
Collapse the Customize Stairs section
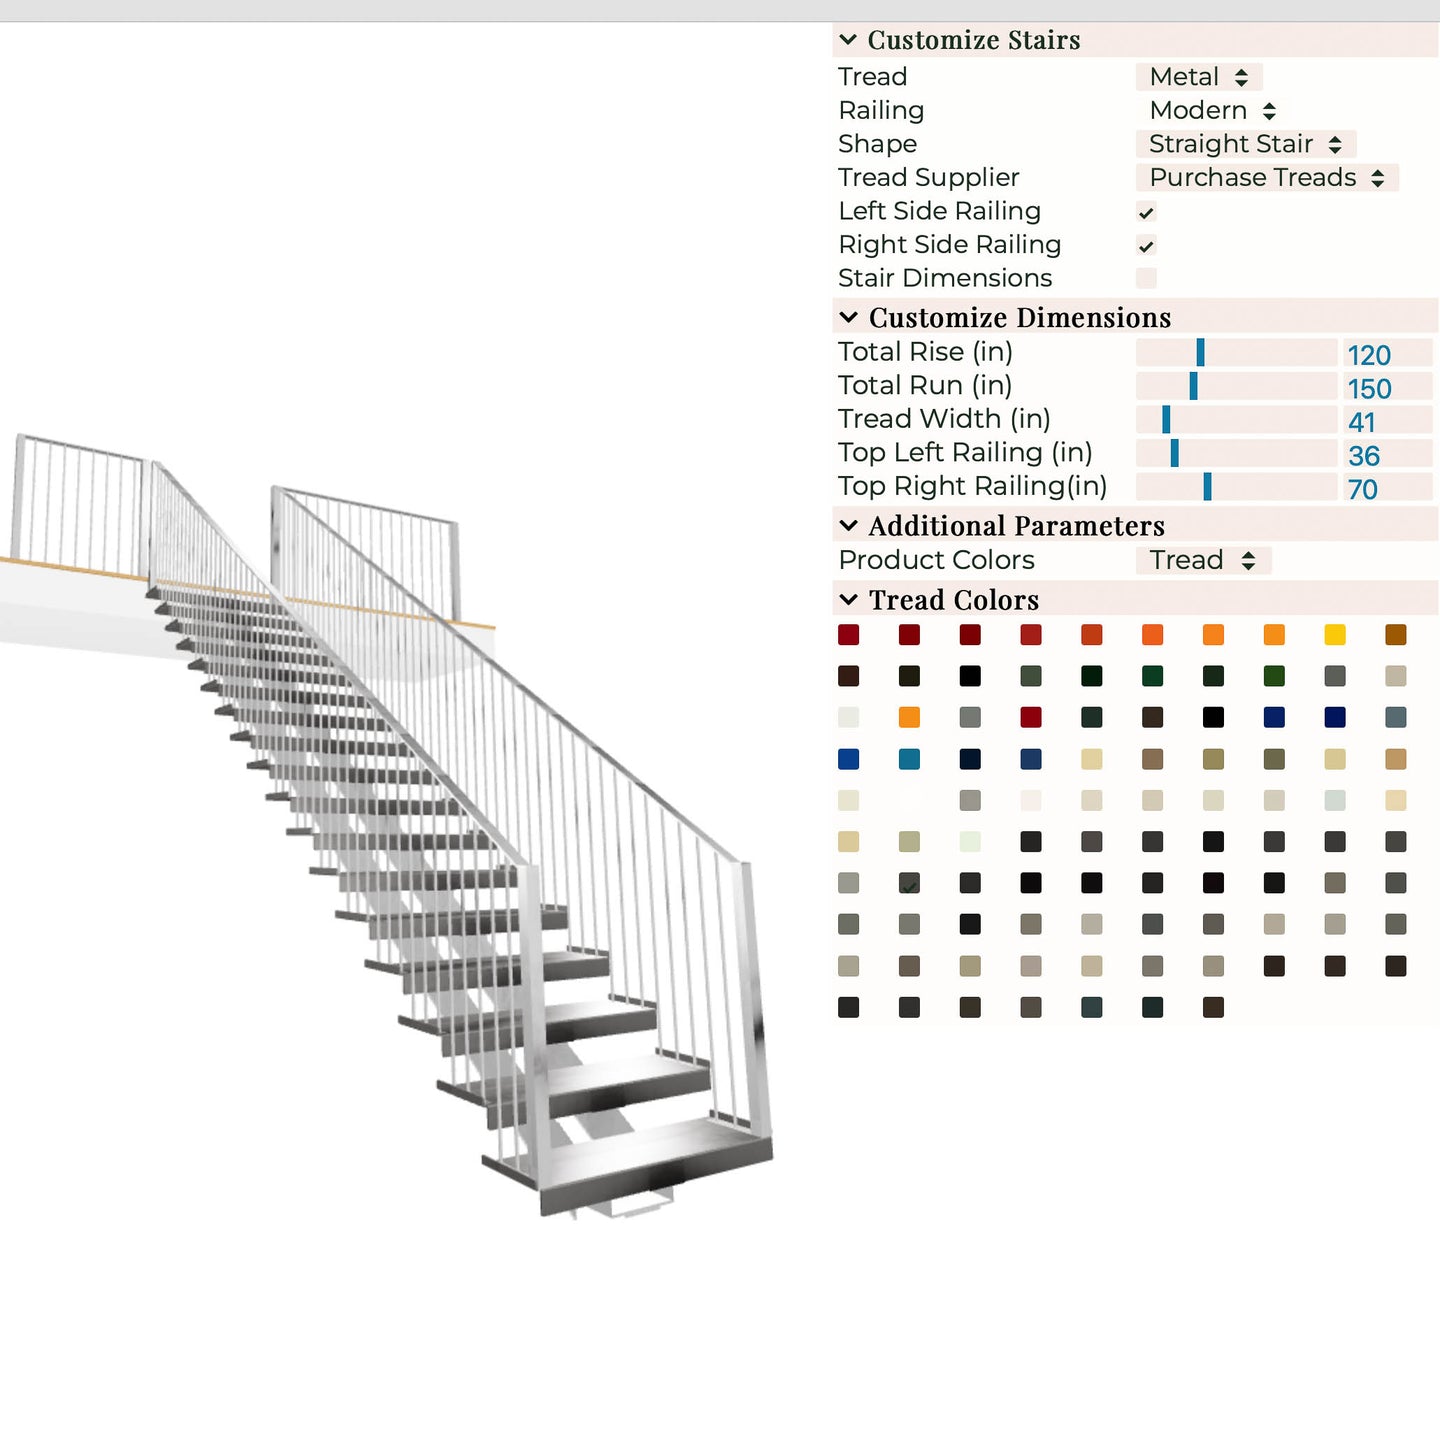tap(849, 40)
